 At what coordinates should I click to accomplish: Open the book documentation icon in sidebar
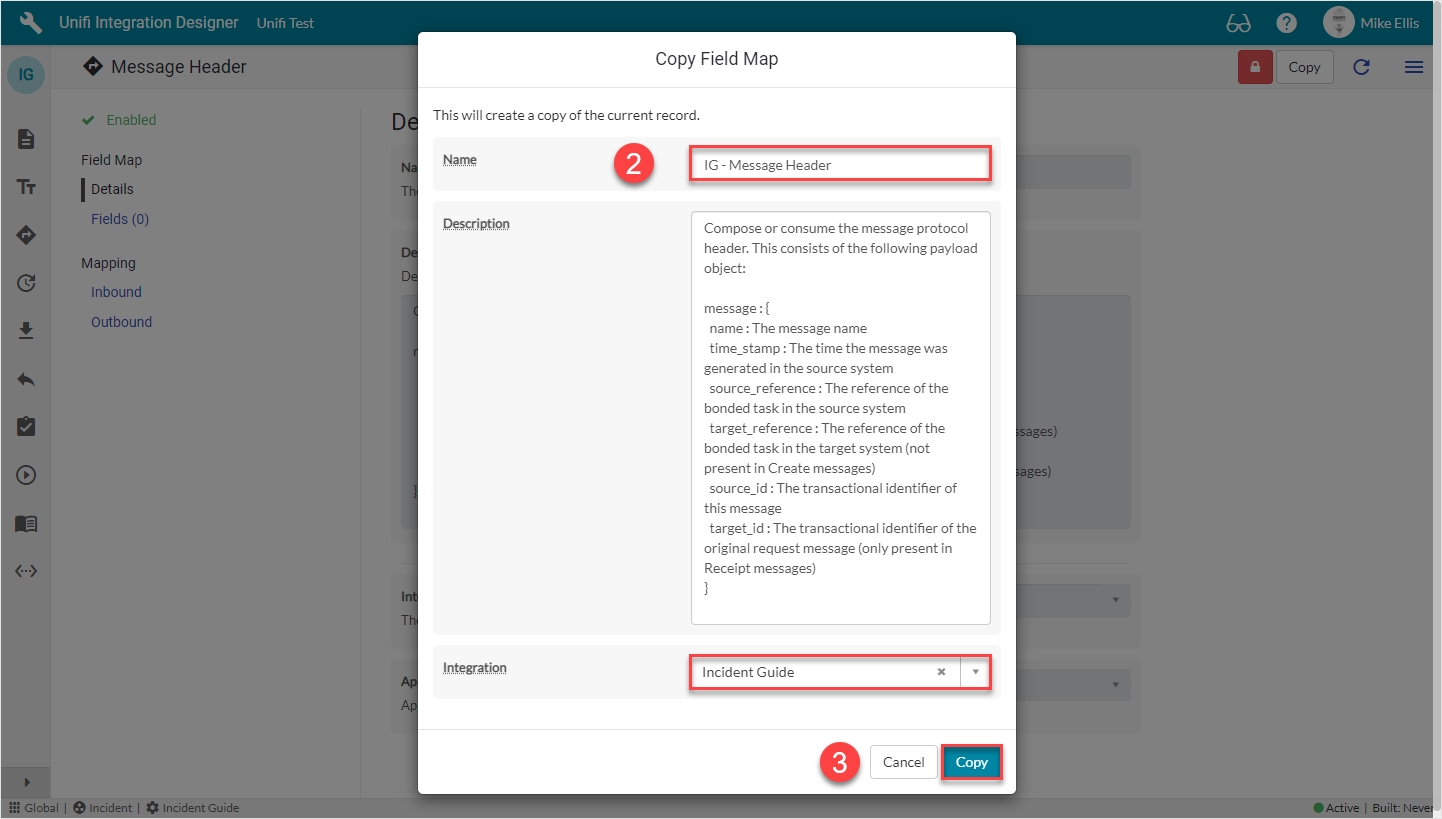26,523
